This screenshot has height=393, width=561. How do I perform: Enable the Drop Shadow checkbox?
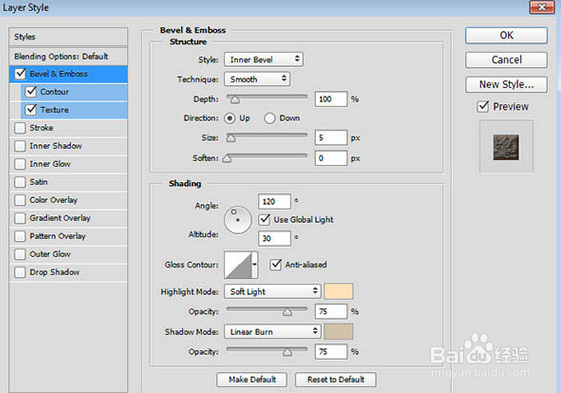click(20, 272)
